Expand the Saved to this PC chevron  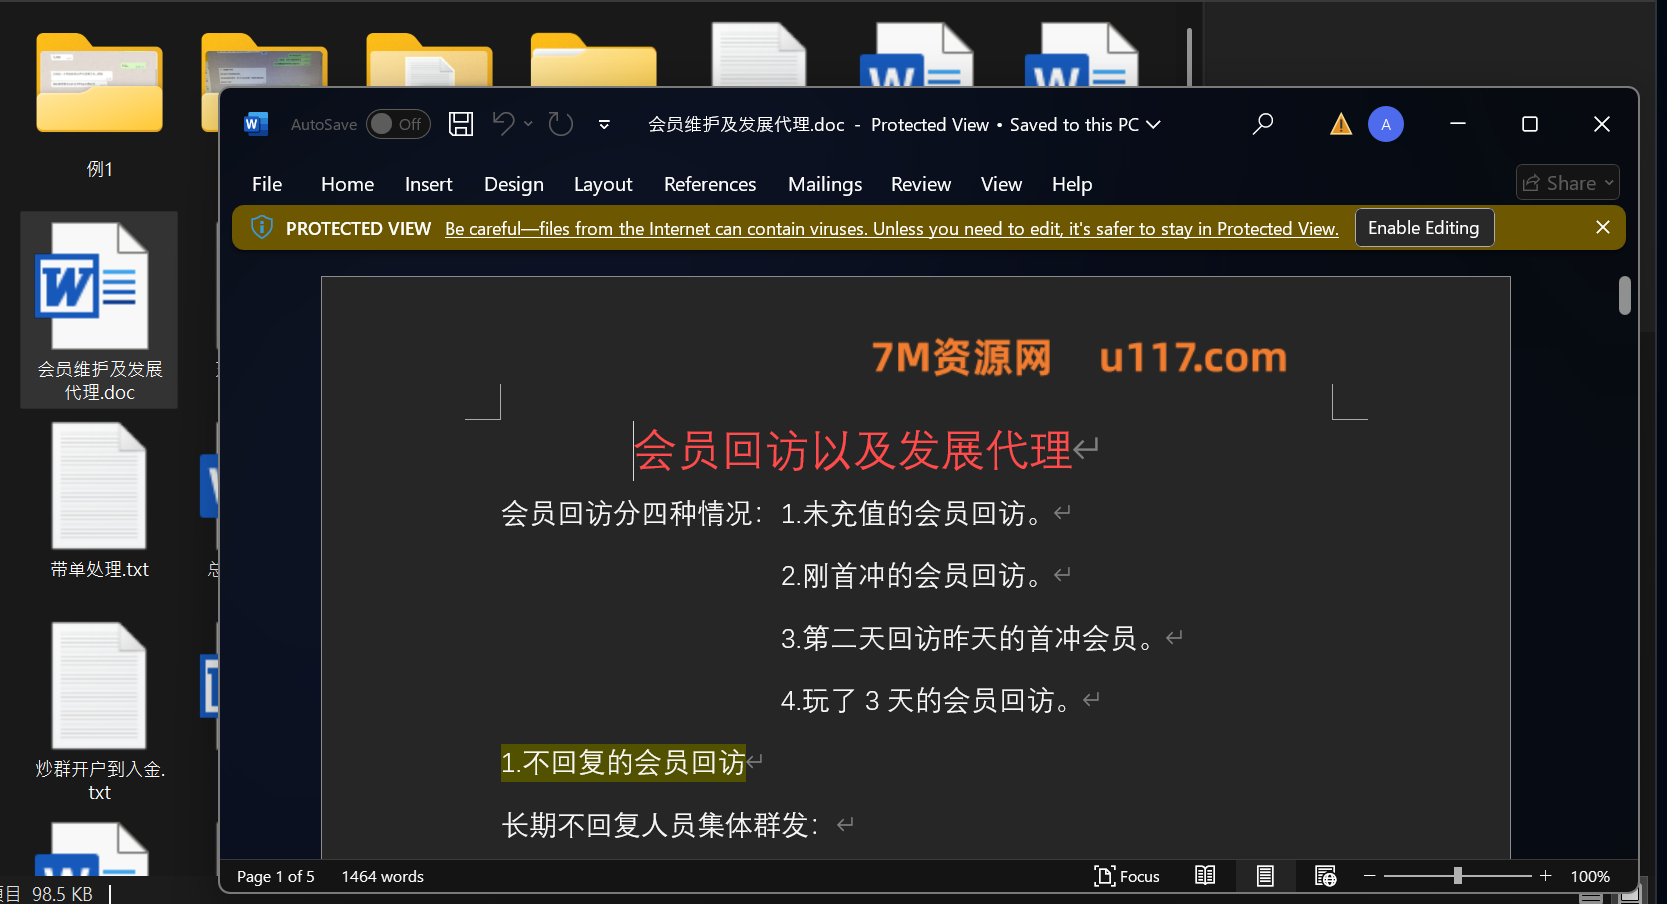(1153, 124)
